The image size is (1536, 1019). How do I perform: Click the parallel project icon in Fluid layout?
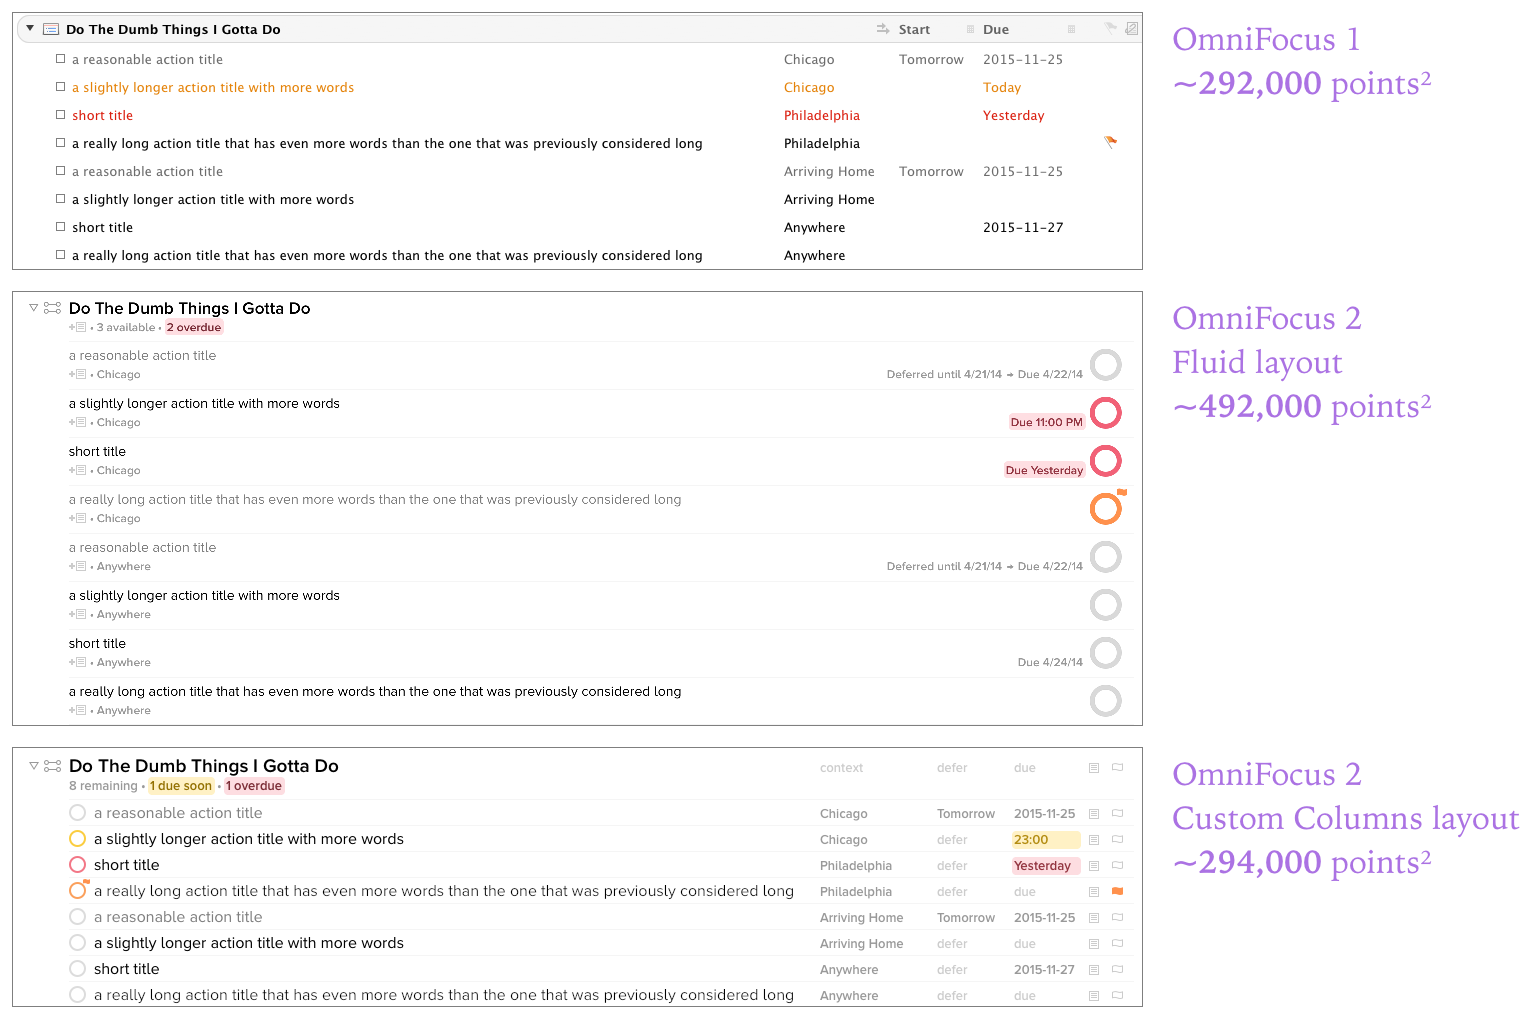(52, 308)
